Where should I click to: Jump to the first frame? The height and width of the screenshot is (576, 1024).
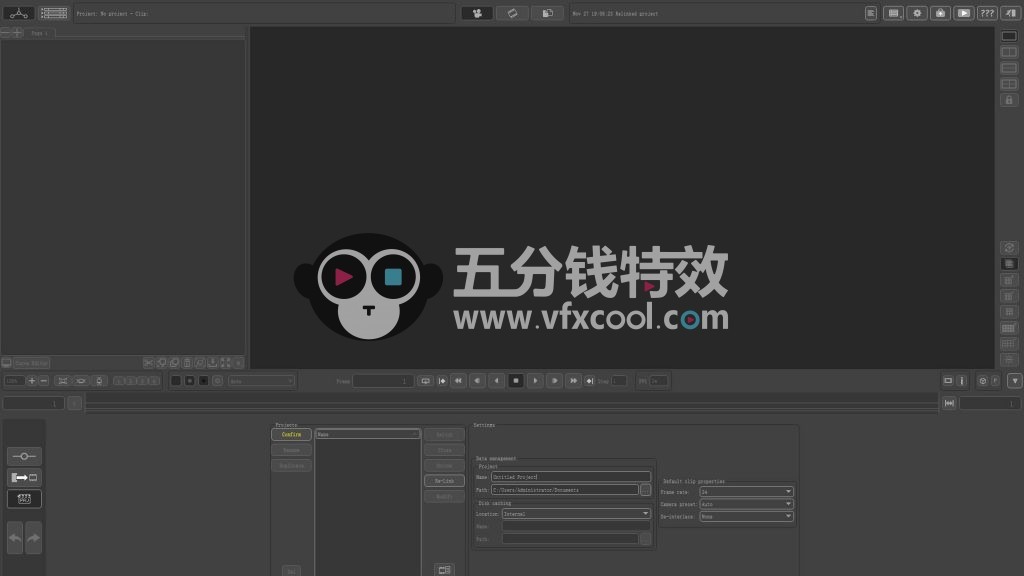[442, 381]
